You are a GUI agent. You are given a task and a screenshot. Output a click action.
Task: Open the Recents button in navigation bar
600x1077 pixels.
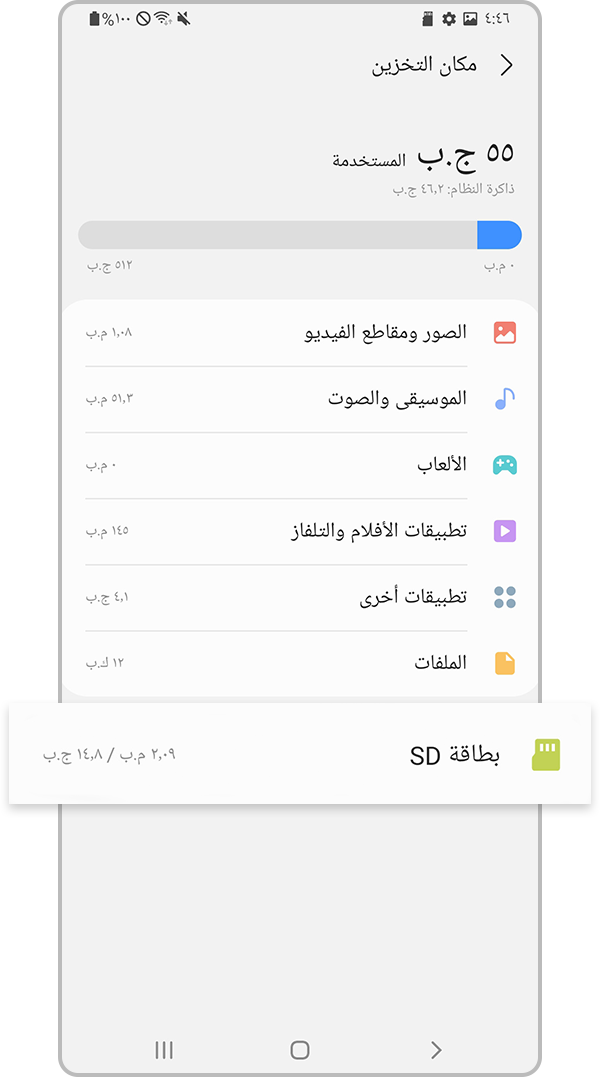pyautogui.click(x=163, y=1050)
